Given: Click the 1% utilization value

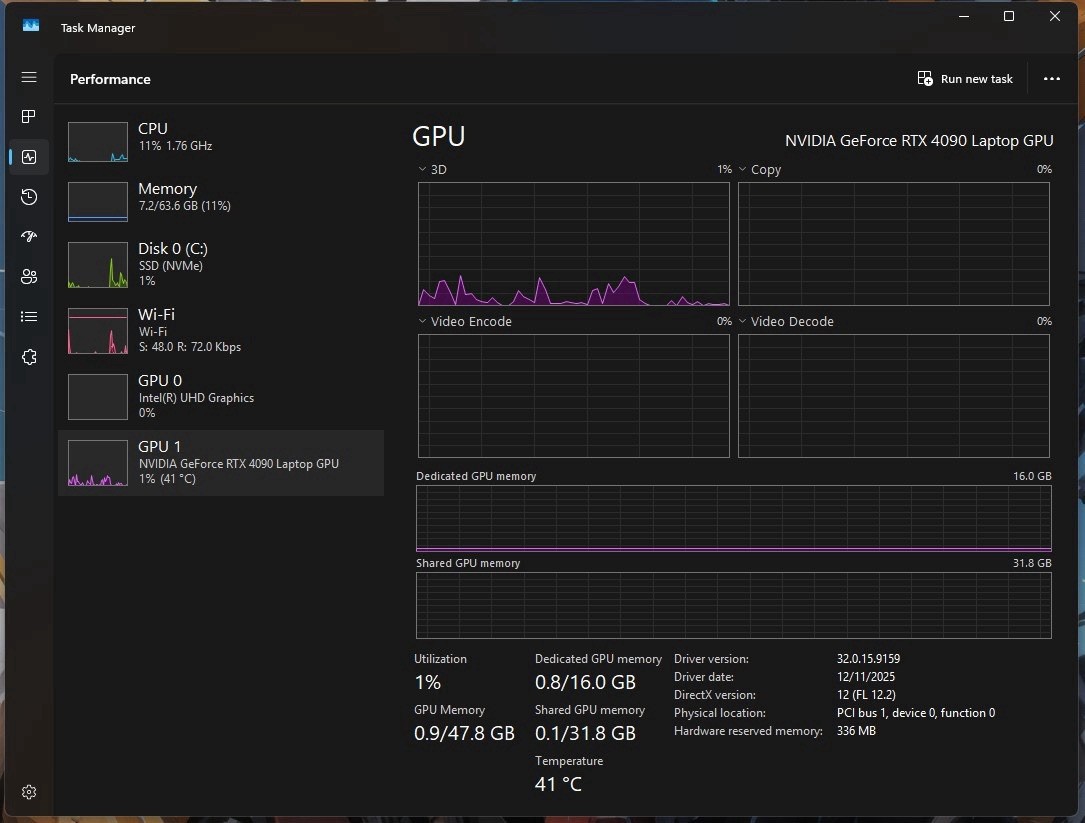Looking at the screenshot, I should pos(428,682).
